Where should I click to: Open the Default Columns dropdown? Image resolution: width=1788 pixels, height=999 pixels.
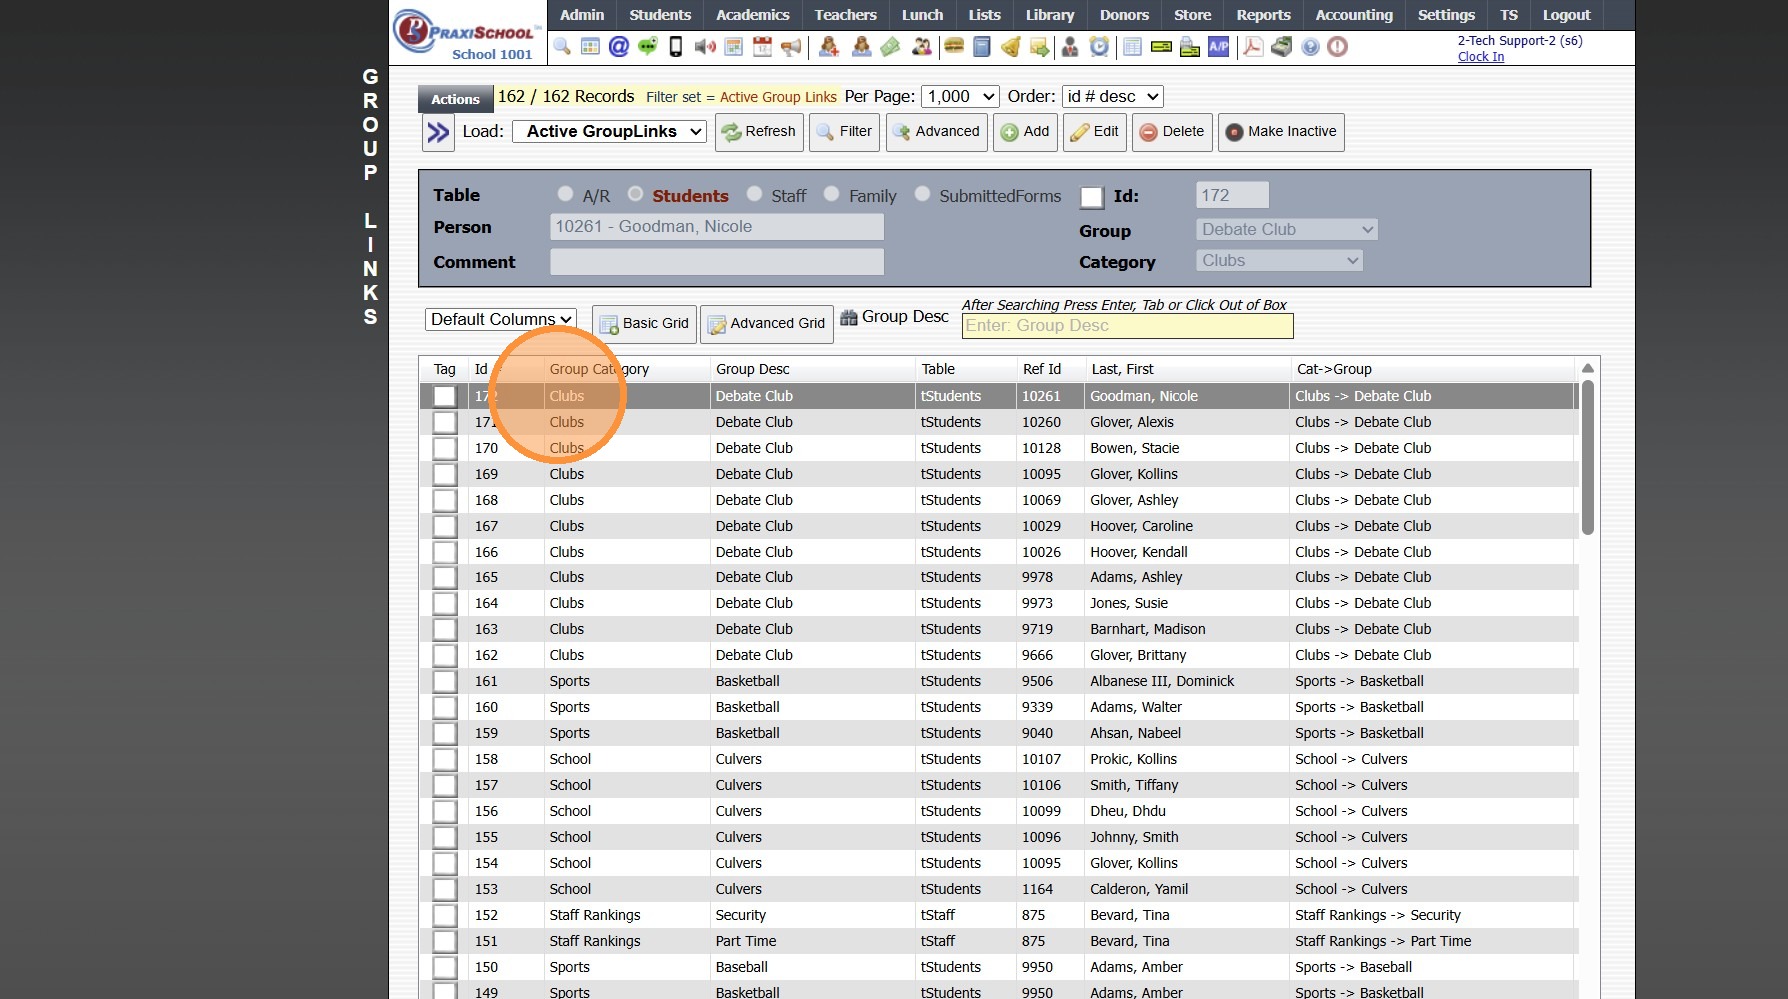[501, 320]
